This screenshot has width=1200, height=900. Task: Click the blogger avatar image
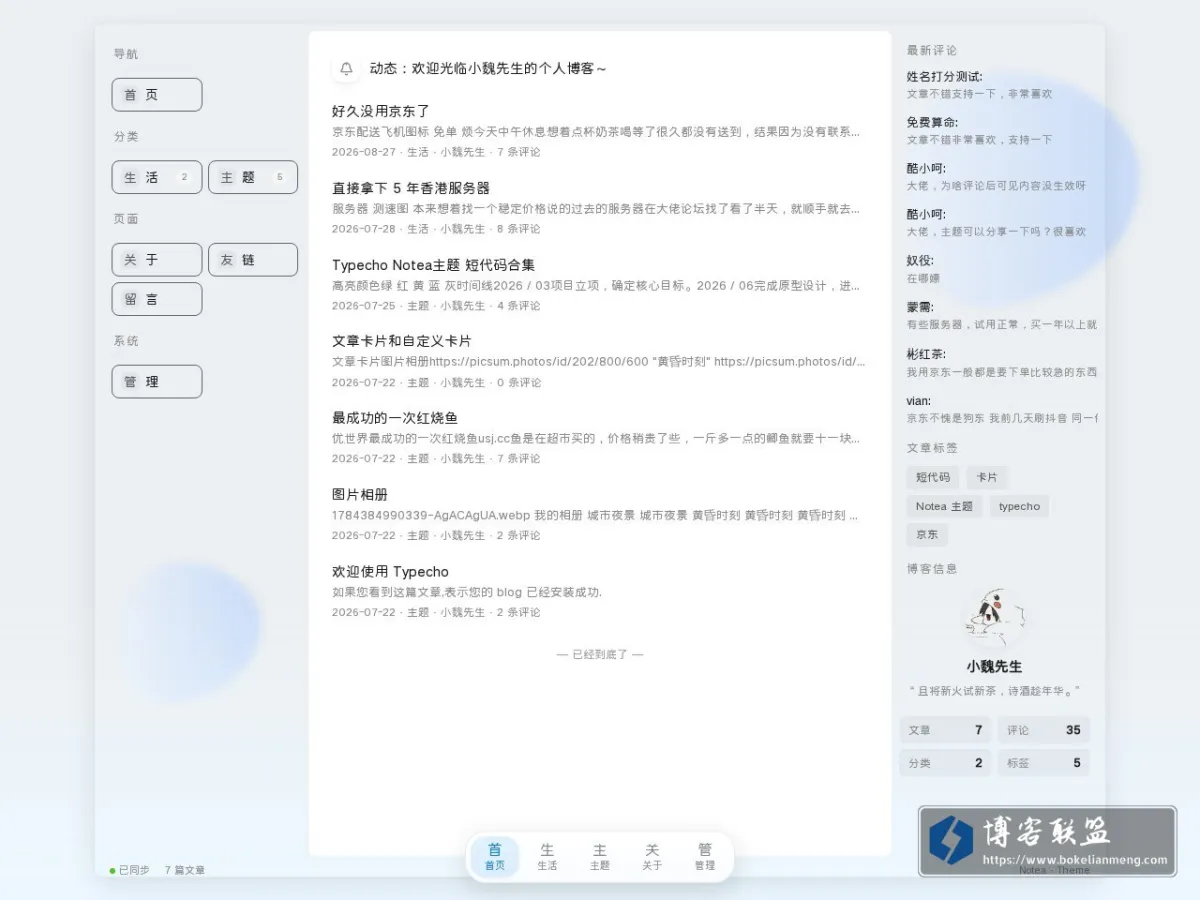click(994, 618)
